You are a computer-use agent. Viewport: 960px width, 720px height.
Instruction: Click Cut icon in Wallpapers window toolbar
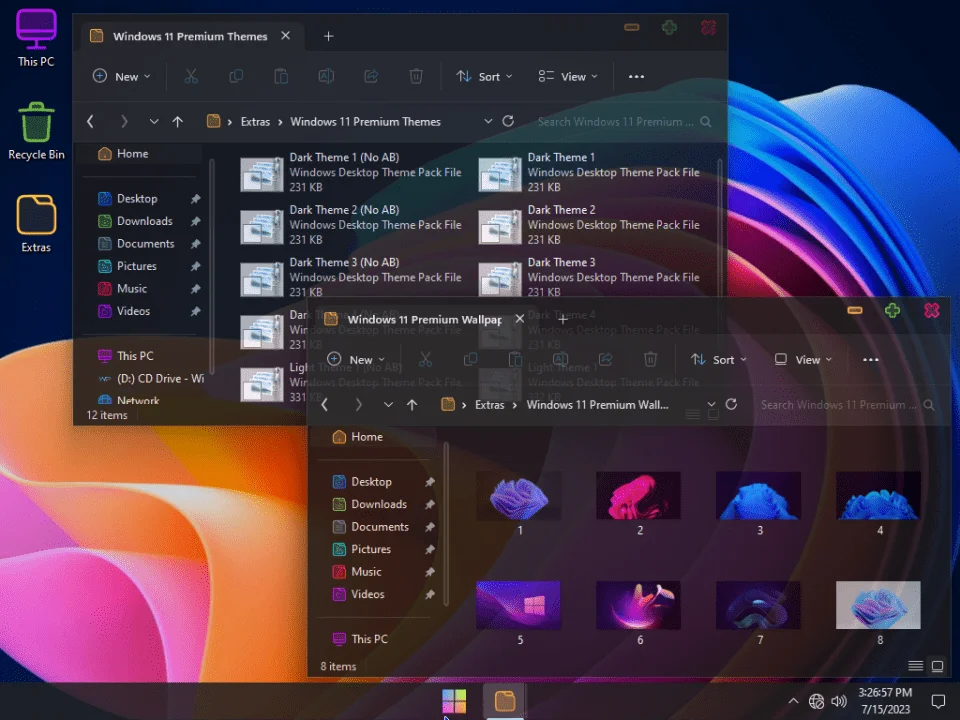[426, 359]
